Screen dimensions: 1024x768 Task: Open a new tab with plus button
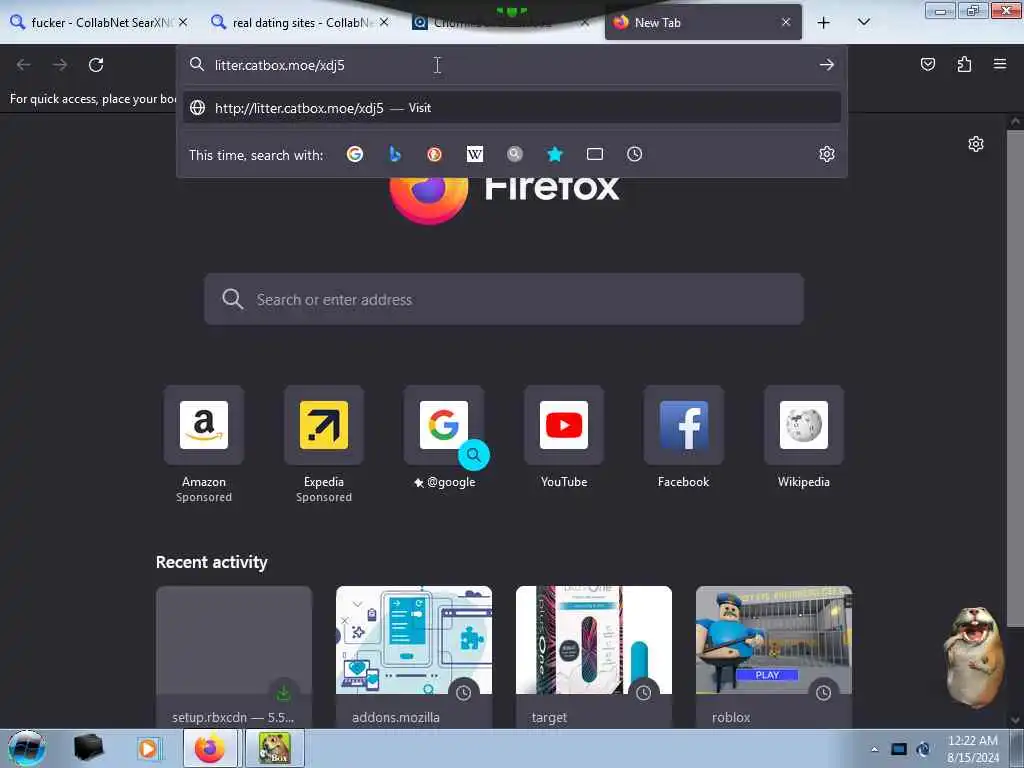click(824, 22)
